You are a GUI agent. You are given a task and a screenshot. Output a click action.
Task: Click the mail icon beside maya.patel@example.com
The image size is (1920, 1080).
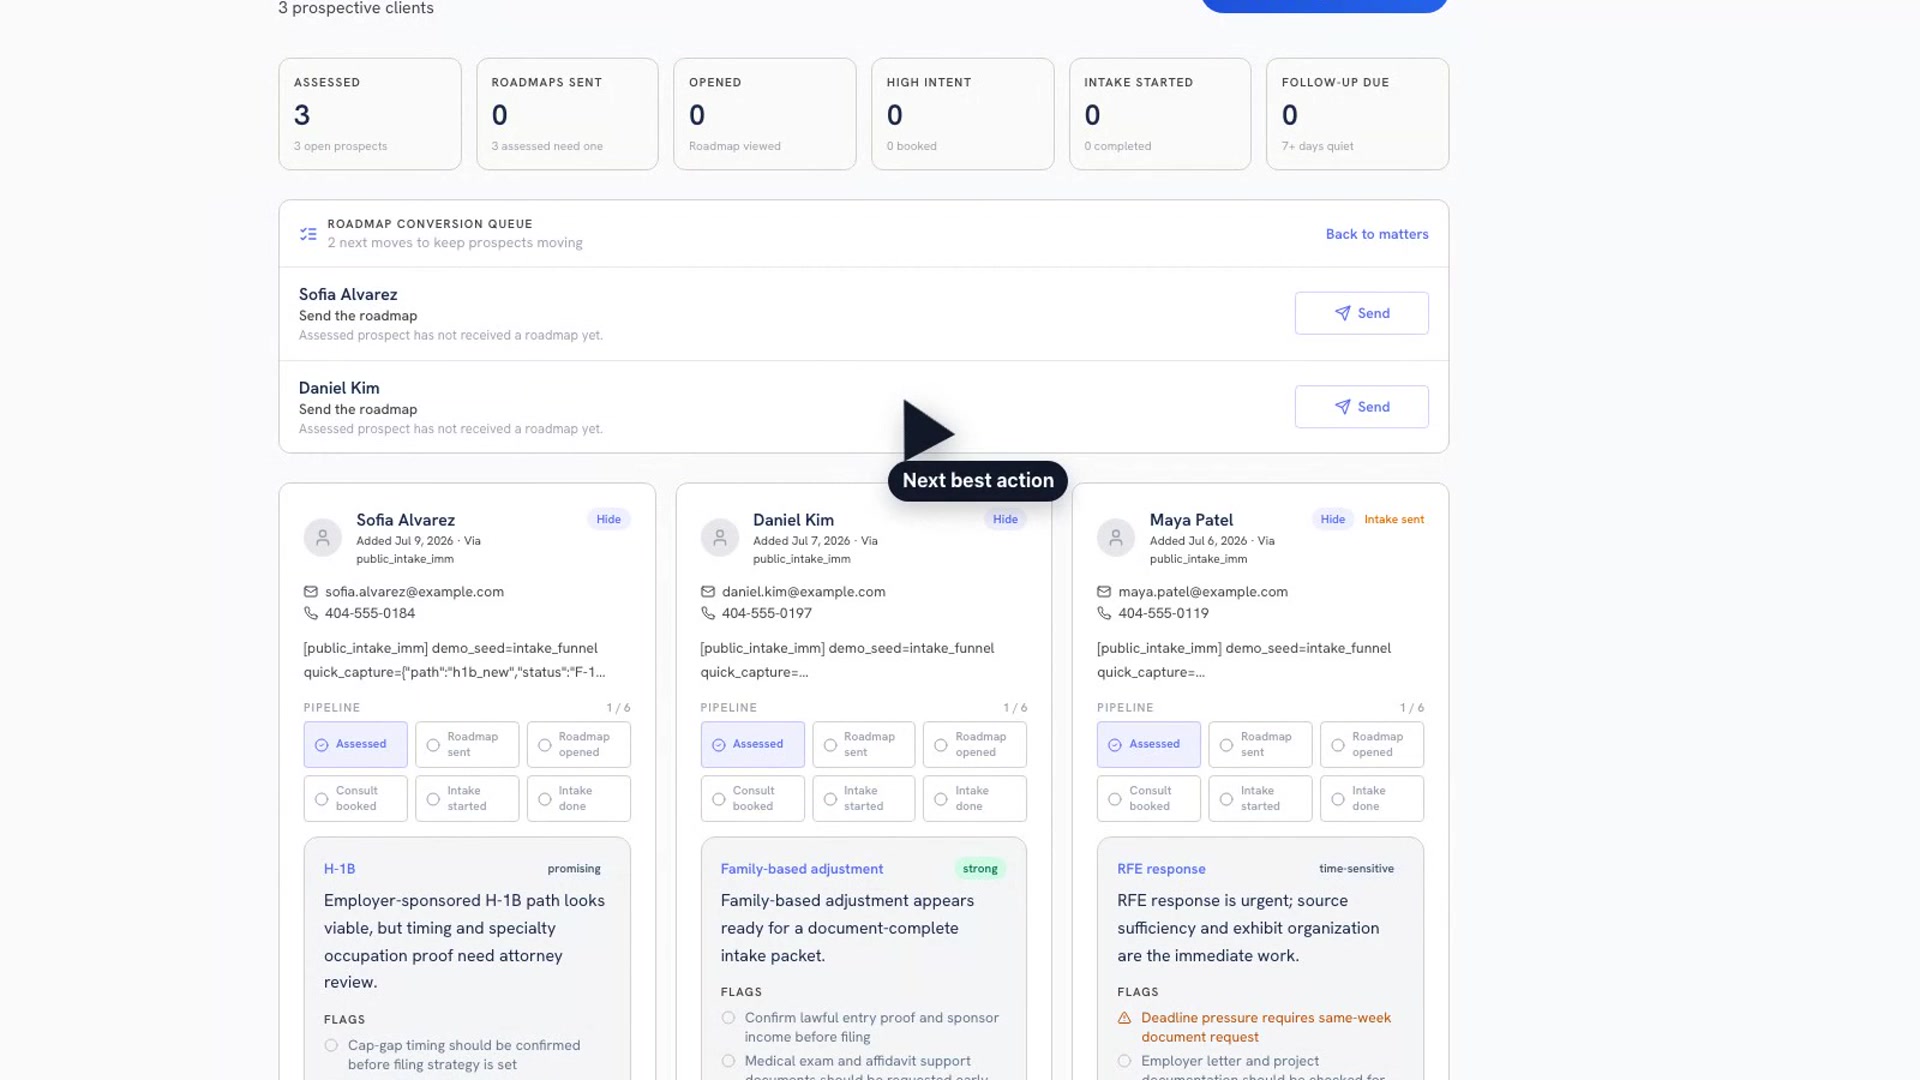coord(1104,592)
